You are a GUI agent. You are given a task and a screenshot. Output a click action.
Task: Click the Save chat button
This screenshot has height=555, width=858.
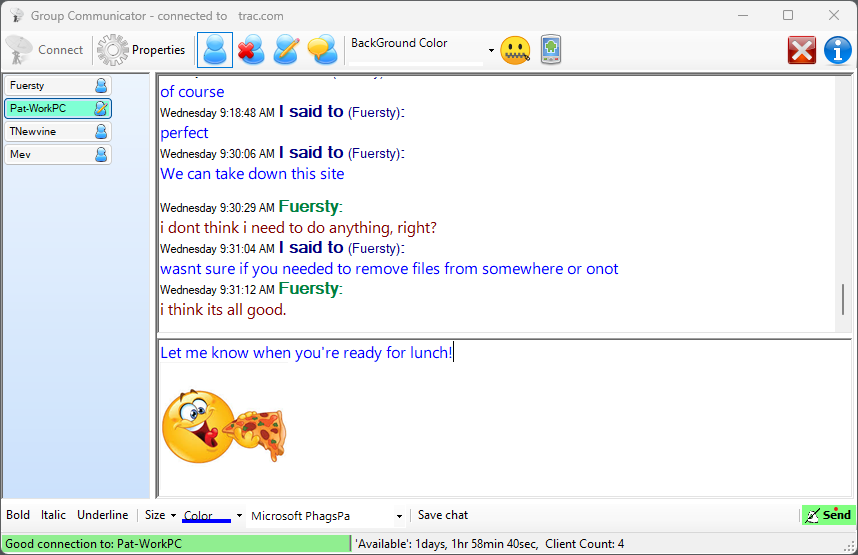(x=443, y=515)
